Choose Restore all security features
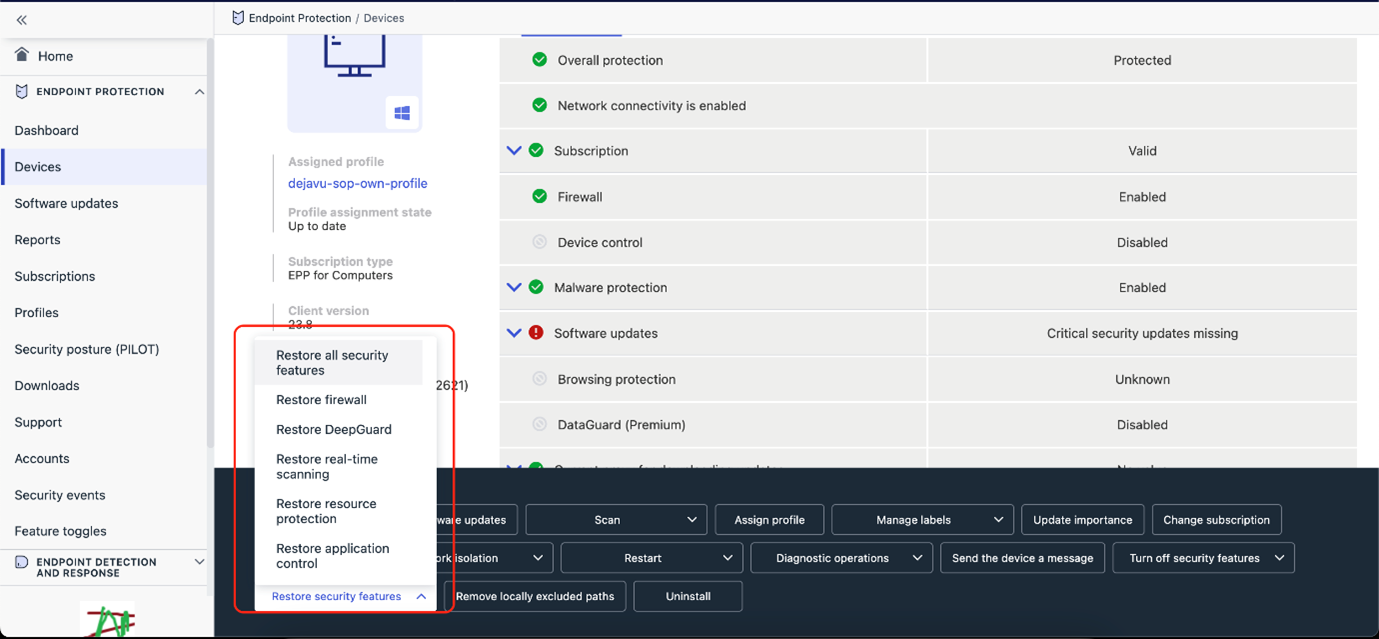Image resolution: width=1379 pixels, height=639 pixels. (338, 363)
